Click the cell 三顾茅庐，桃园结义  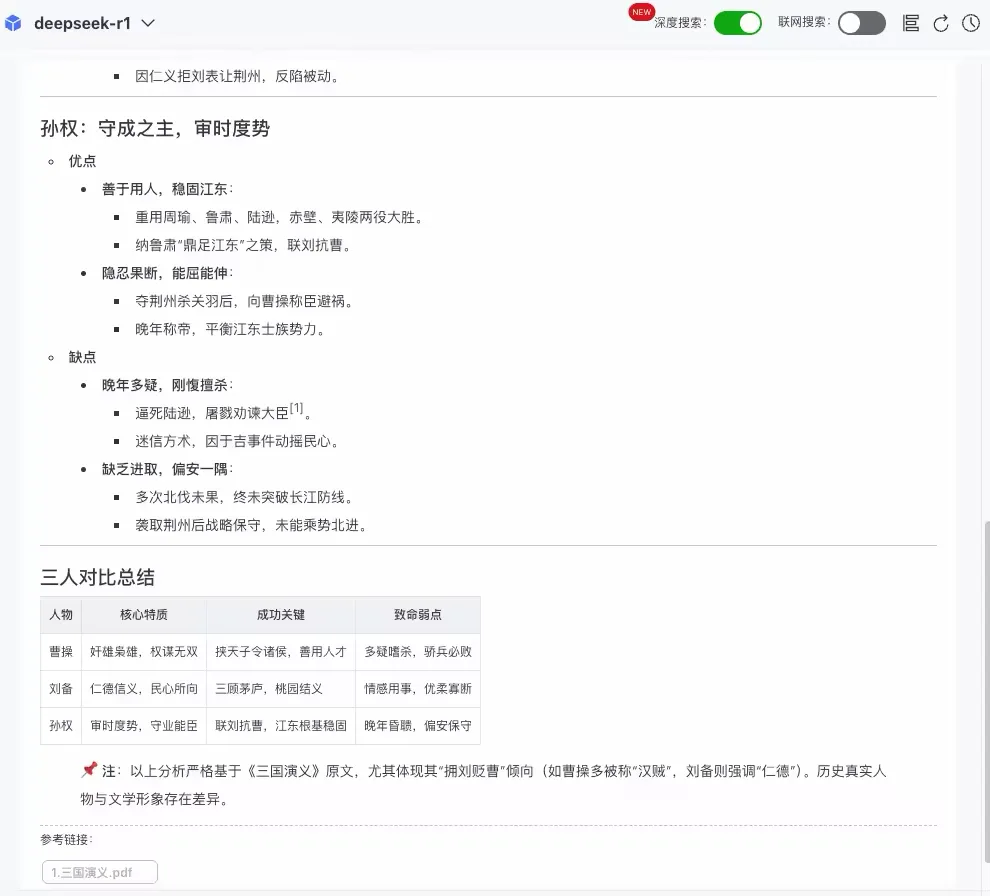pyautogui.click(x=281, y=688)
